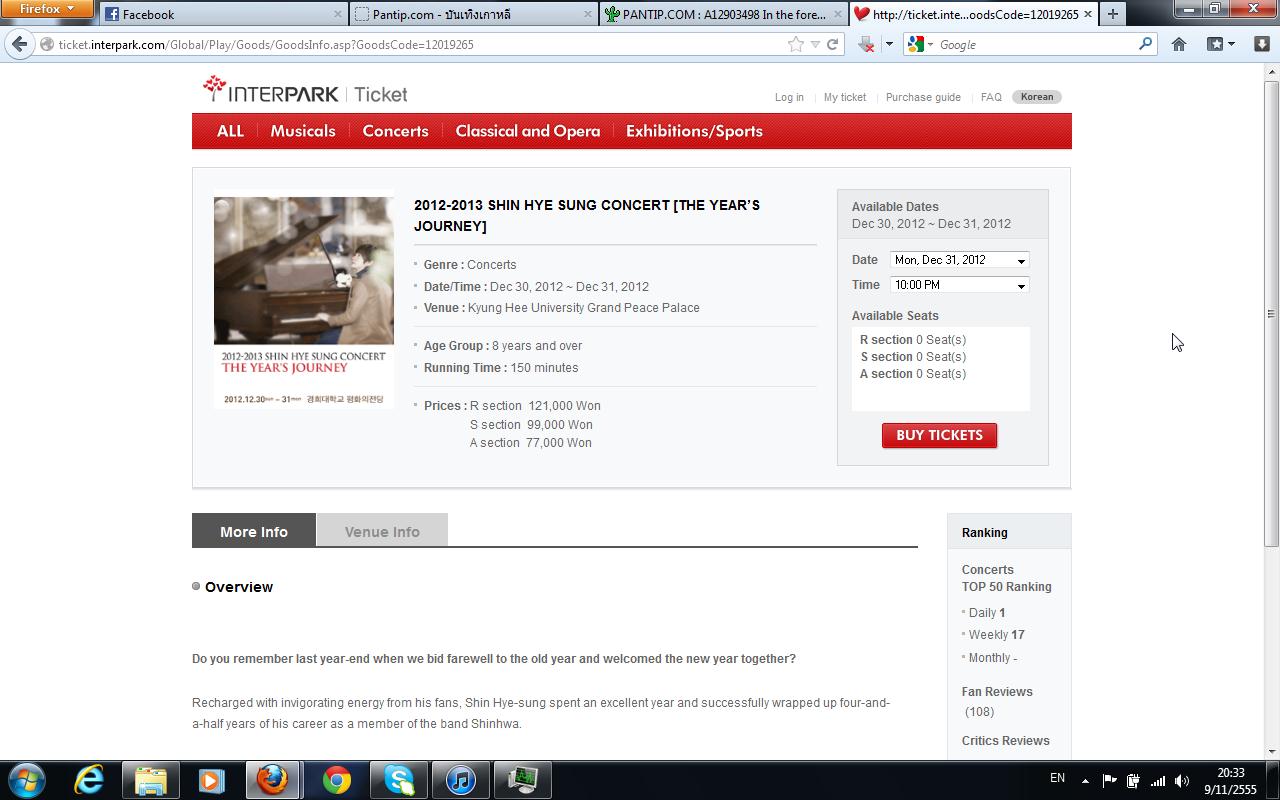The image size is (1280, 800).
Task: Reload the page with refresh icon
Action: click(x=832, y=44)
